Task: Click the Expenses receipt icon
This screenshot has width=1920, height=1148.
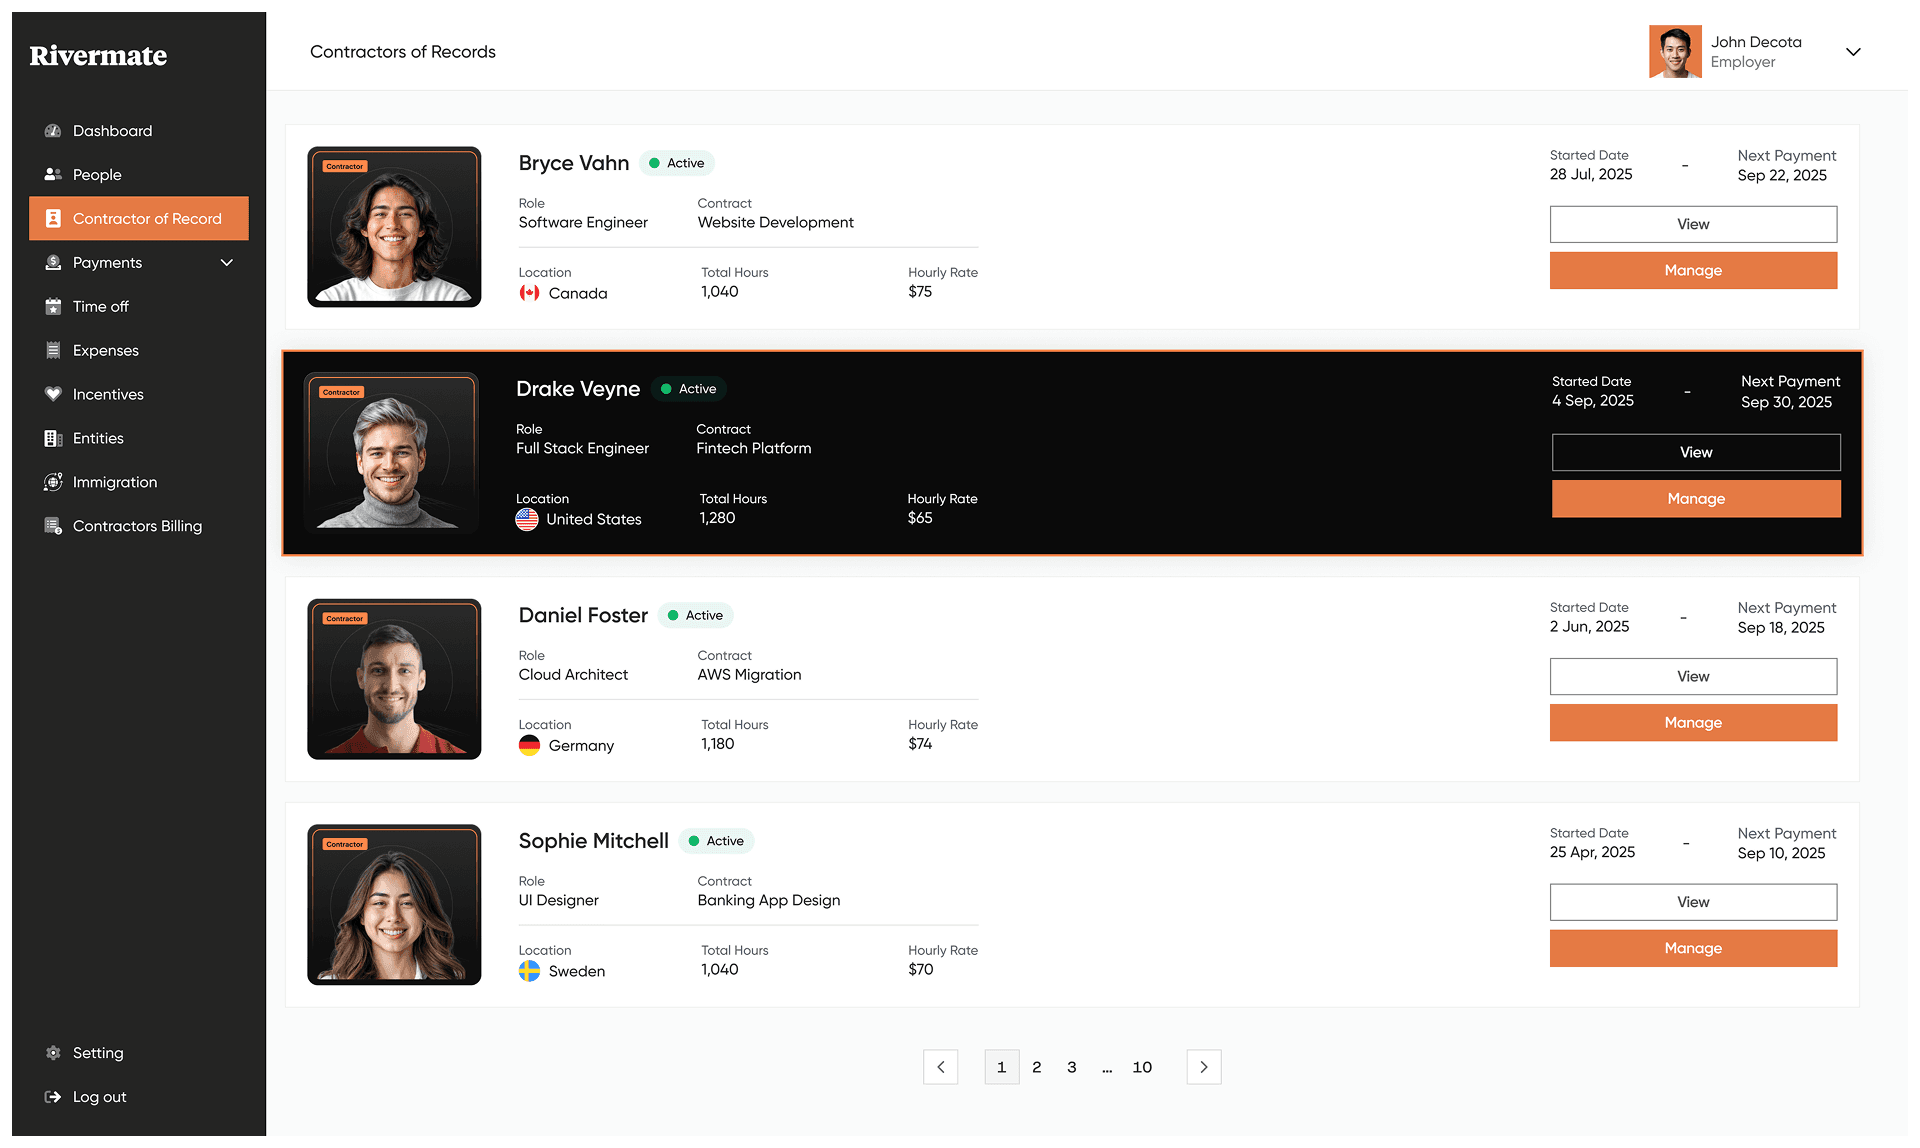Action: coord(53,351)
